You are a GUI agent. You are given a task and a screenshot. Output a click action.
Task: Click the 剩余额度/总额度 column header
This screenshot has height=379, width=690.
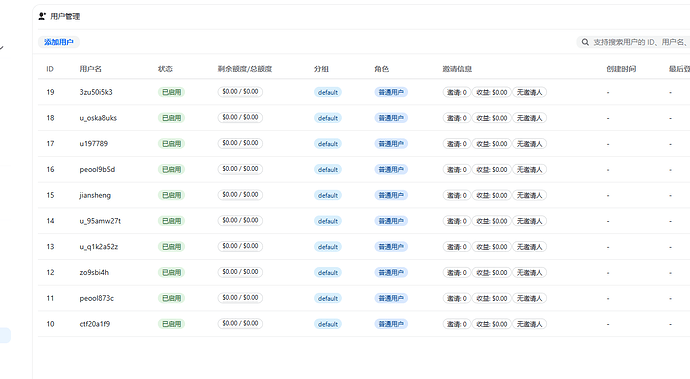point(245,69)
